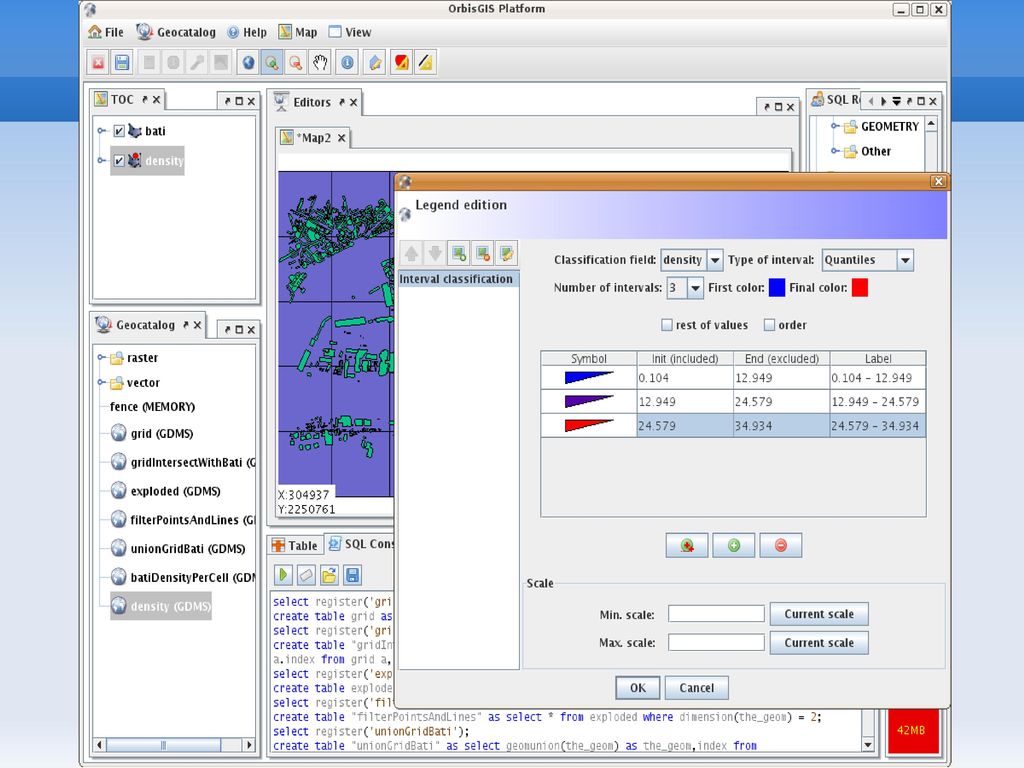Viewport: 1024px width, 768px height.
Task: Save SQL script with disk icon
Action: point(352,575)
